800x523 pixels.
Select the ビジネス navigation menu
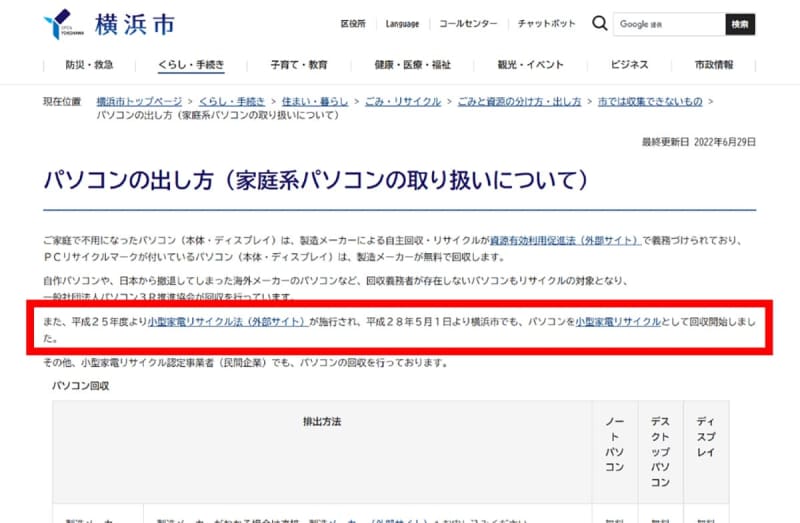[630, 65]
